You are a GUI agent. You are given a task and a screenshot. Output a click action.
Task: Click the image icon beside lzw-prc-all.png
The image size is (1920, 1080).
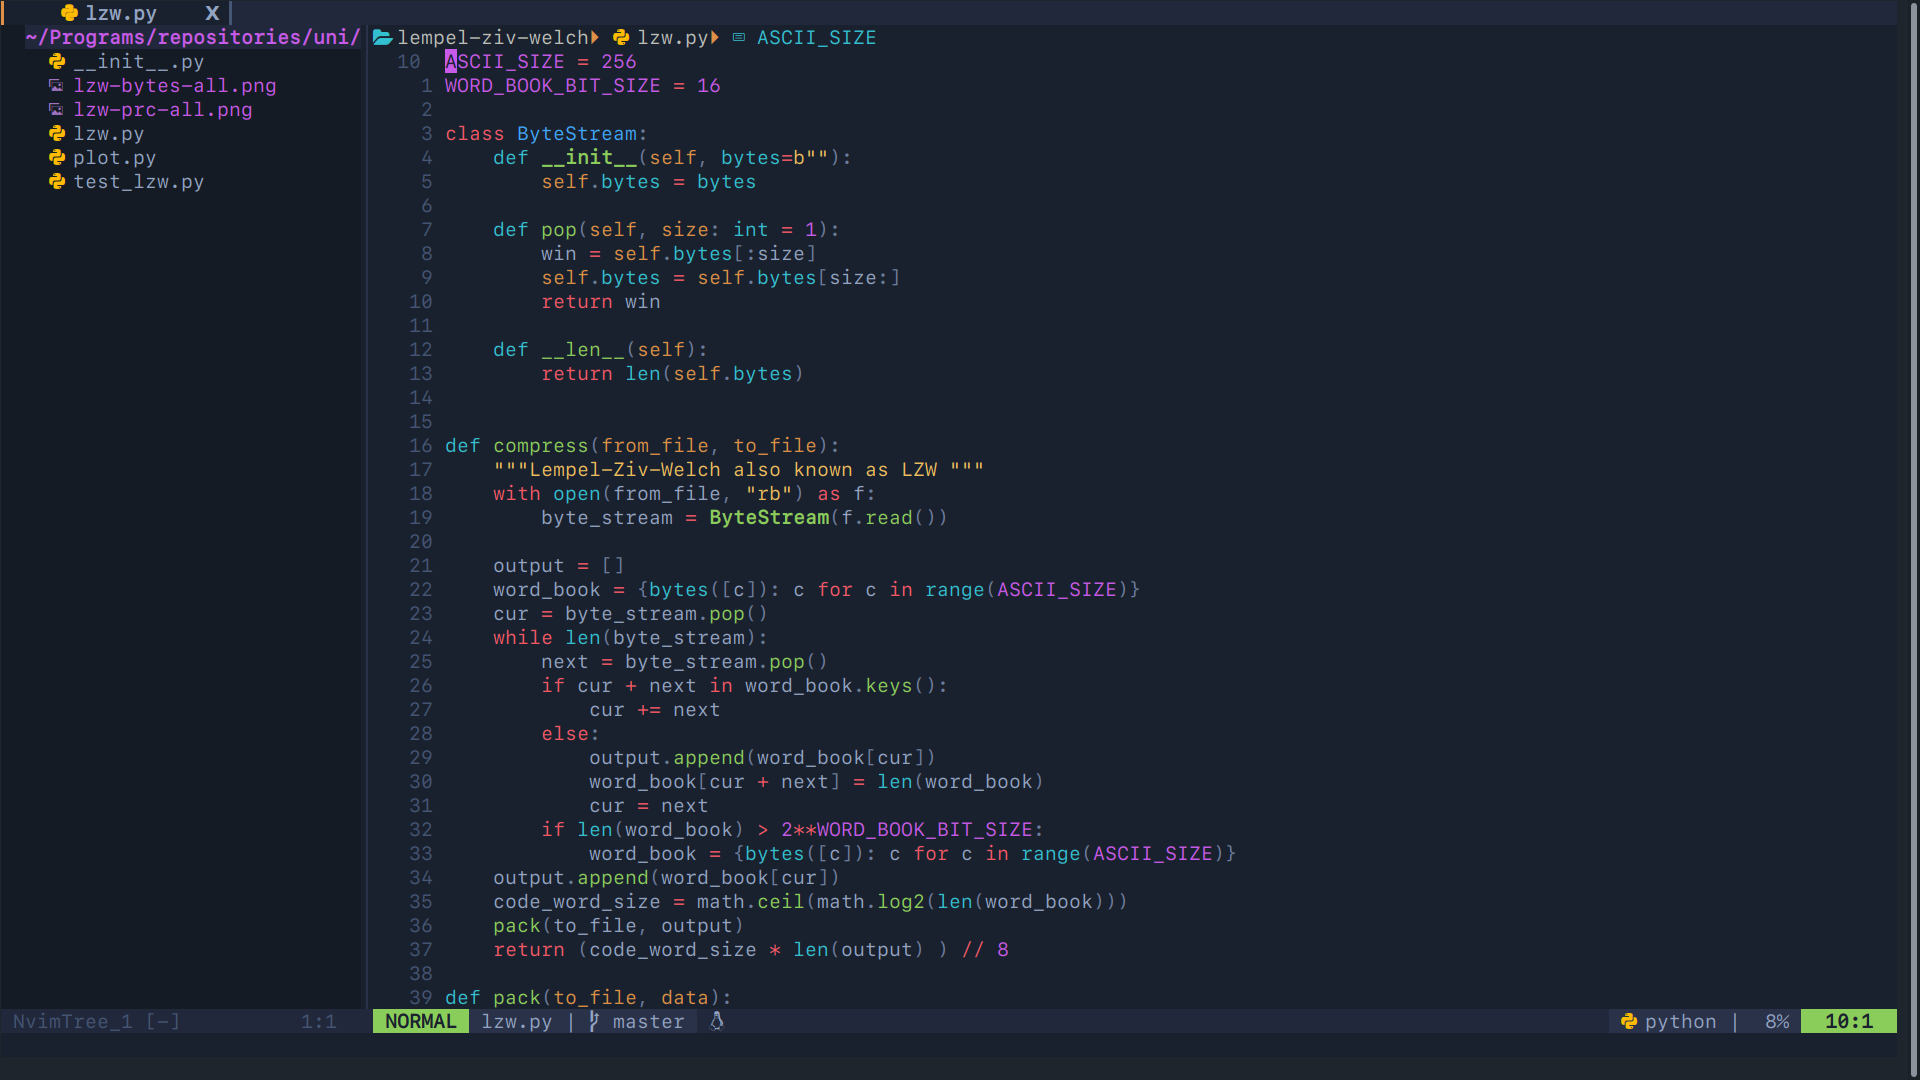click(57, 110)
